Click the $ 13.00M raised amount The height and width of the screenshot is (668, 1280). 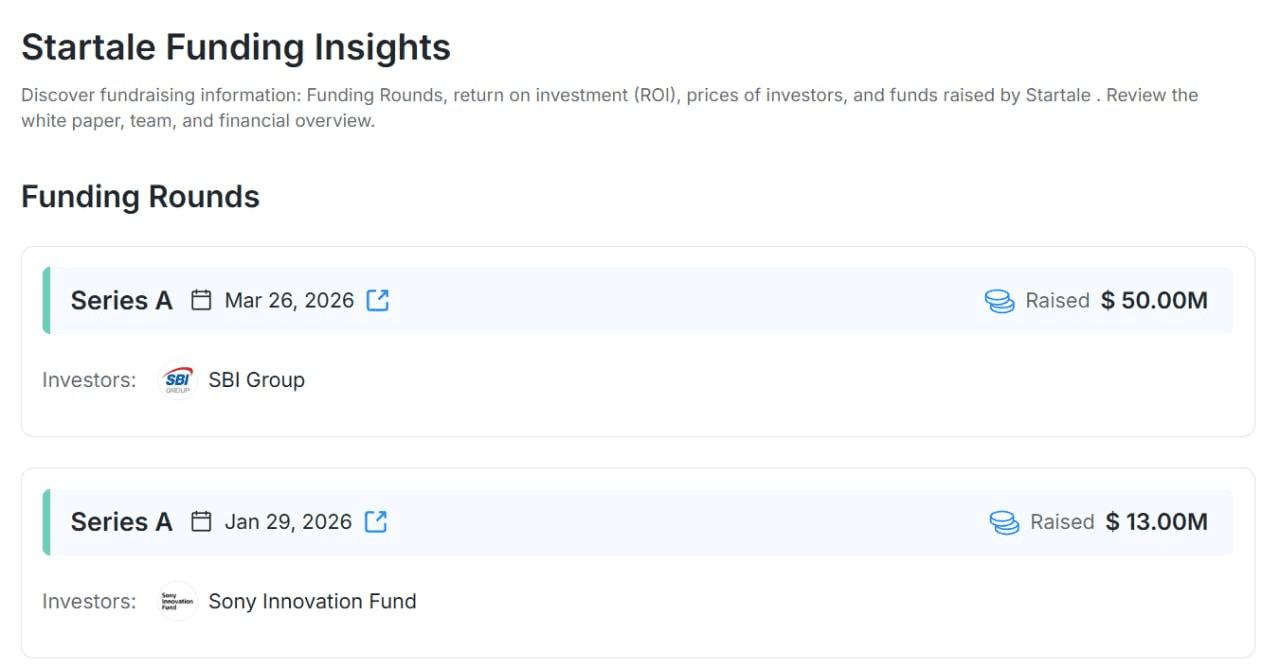pos(1156,522)
